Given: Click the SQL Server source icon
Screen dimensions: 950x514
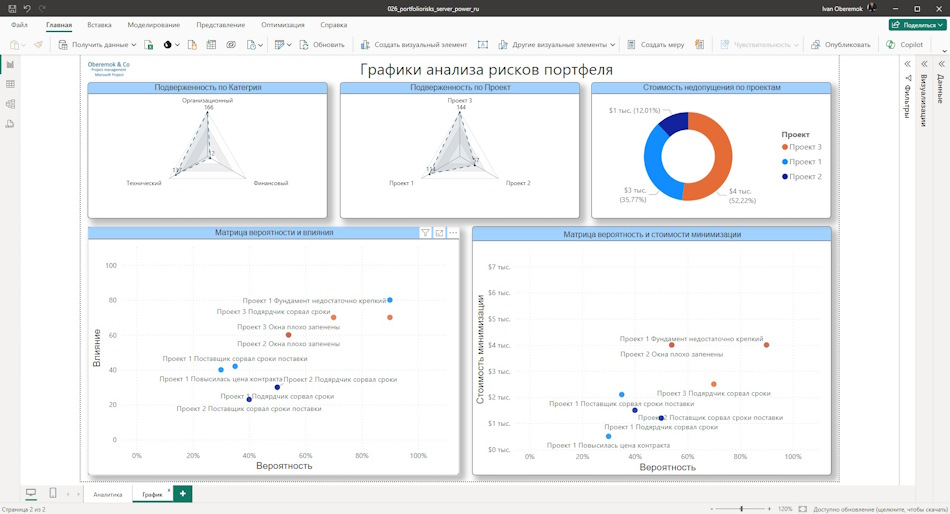Looking at the screenshot, I should tap(192, 45).
